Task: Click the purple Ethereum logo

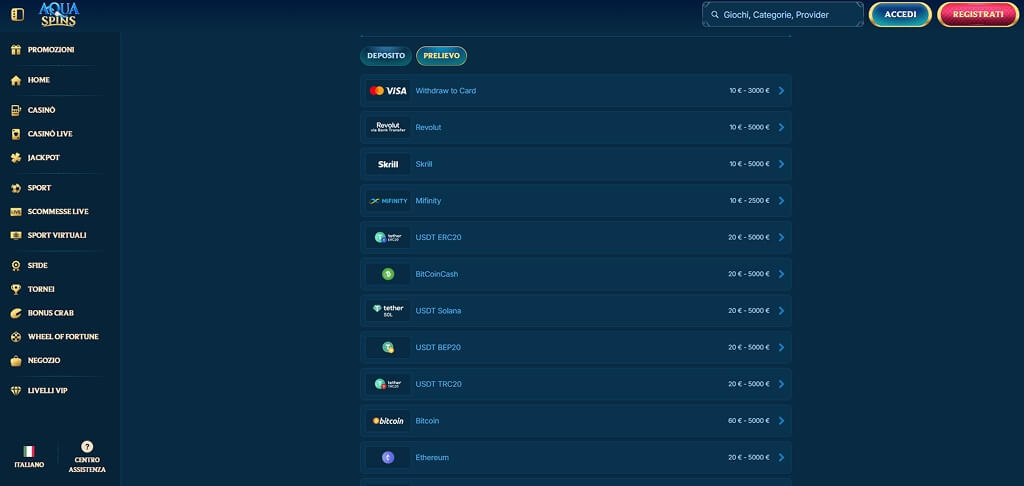Action: (x=388, y=457)
